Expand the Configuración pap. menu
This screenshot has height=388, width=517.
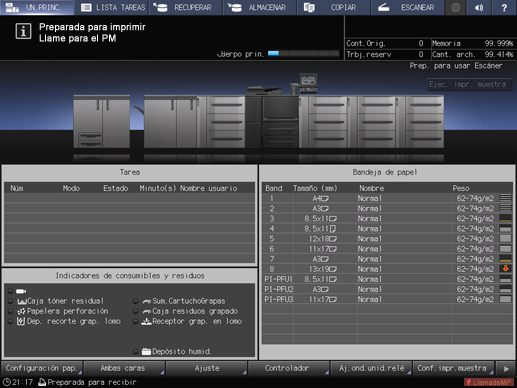42,368
